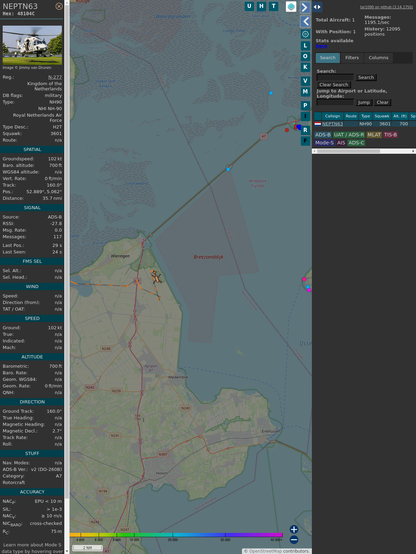
Task: Sort table by Alt. (ft) column header
Action: (400, 116)
